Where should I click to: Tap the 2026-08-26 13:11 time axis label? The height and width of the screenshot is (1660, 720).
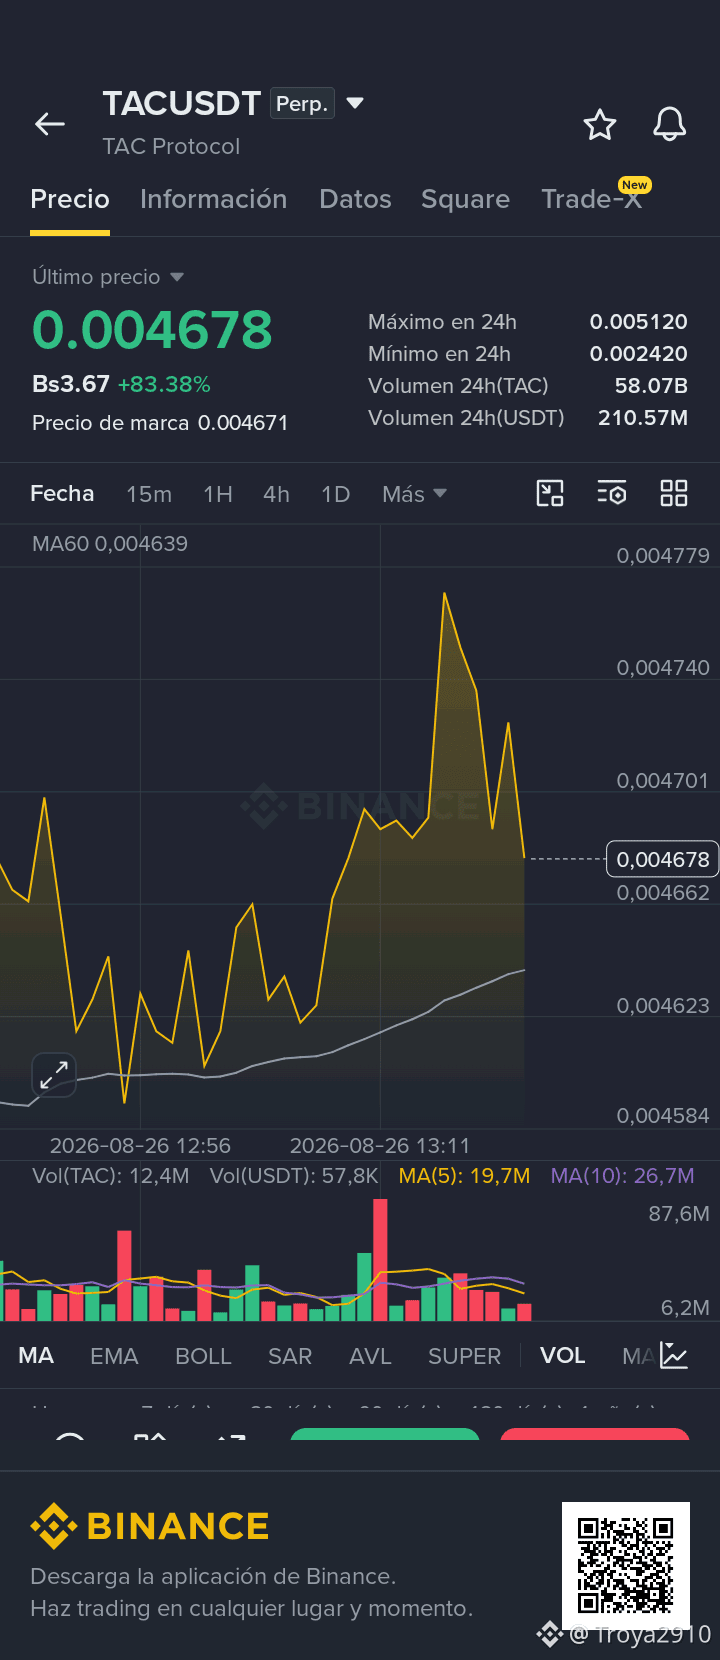(x=380, y=1146)
